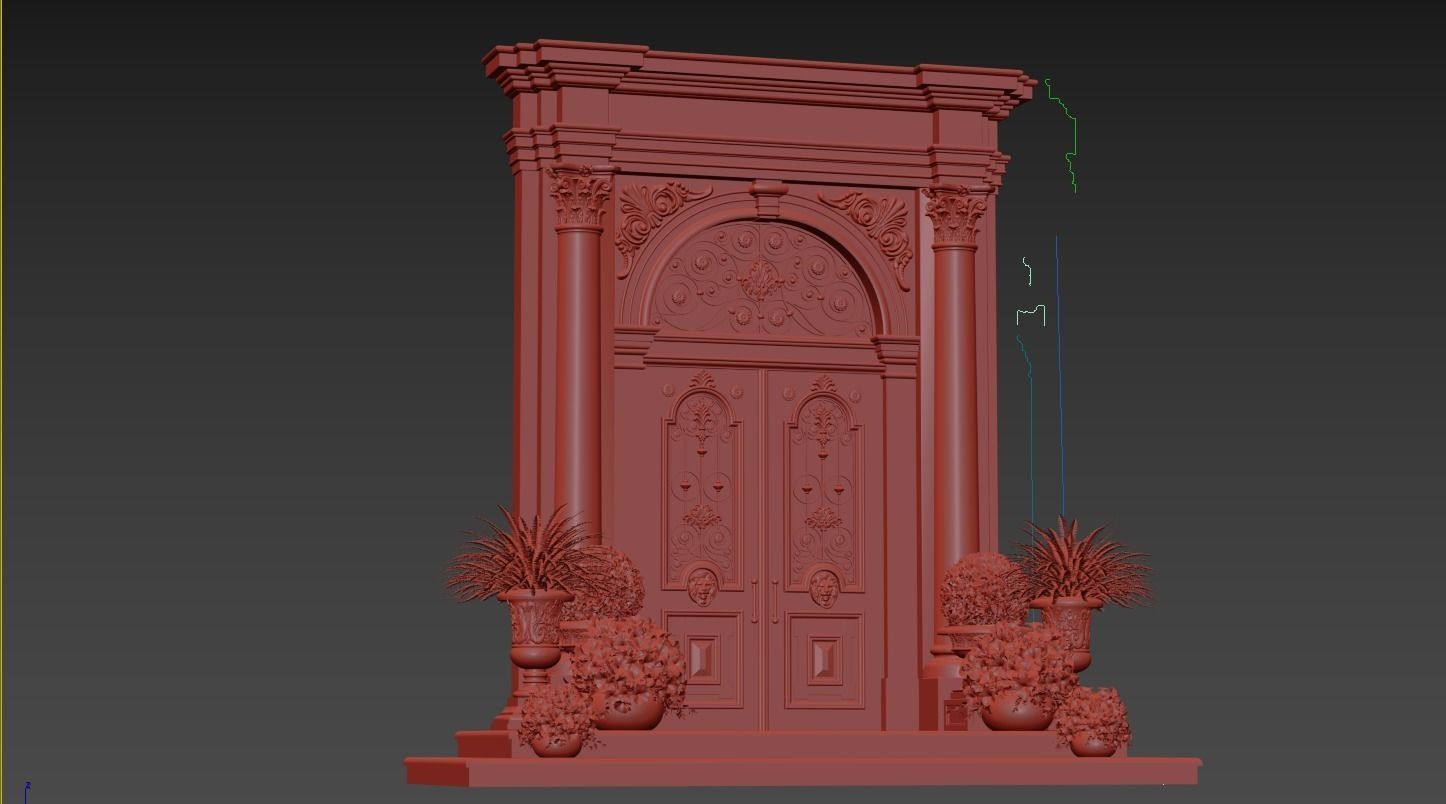Screen dimensions: 1446x804
Task: Click the left door's vertical pull handle
Action: (755, 600)
